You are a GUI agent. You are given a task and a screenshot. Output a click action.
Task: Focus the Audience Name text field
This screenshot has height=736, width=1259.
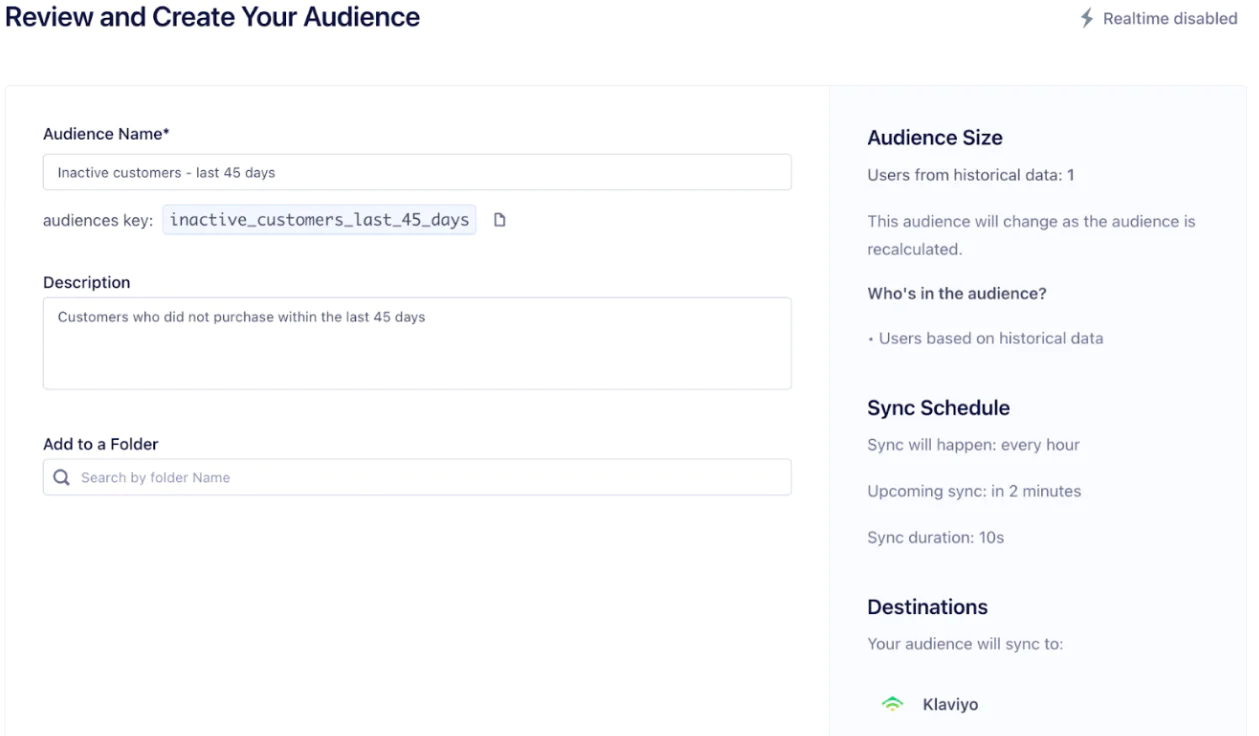pos(416,172)
